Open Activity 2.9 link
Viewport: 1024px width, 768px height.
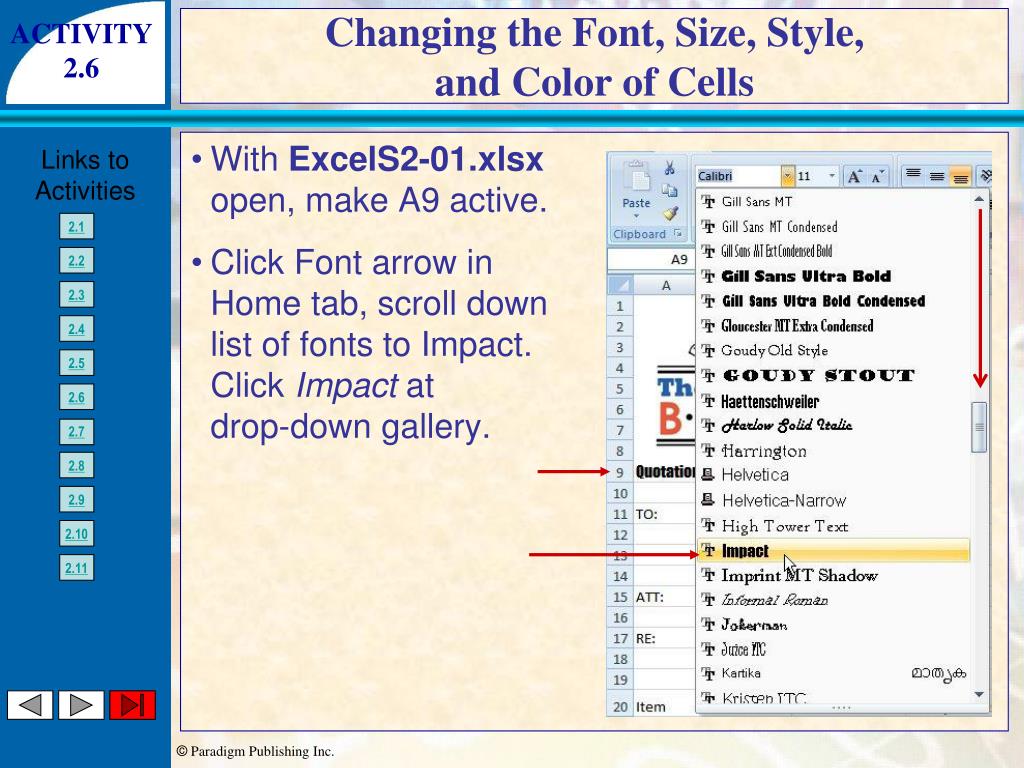(x=76, y=500)
